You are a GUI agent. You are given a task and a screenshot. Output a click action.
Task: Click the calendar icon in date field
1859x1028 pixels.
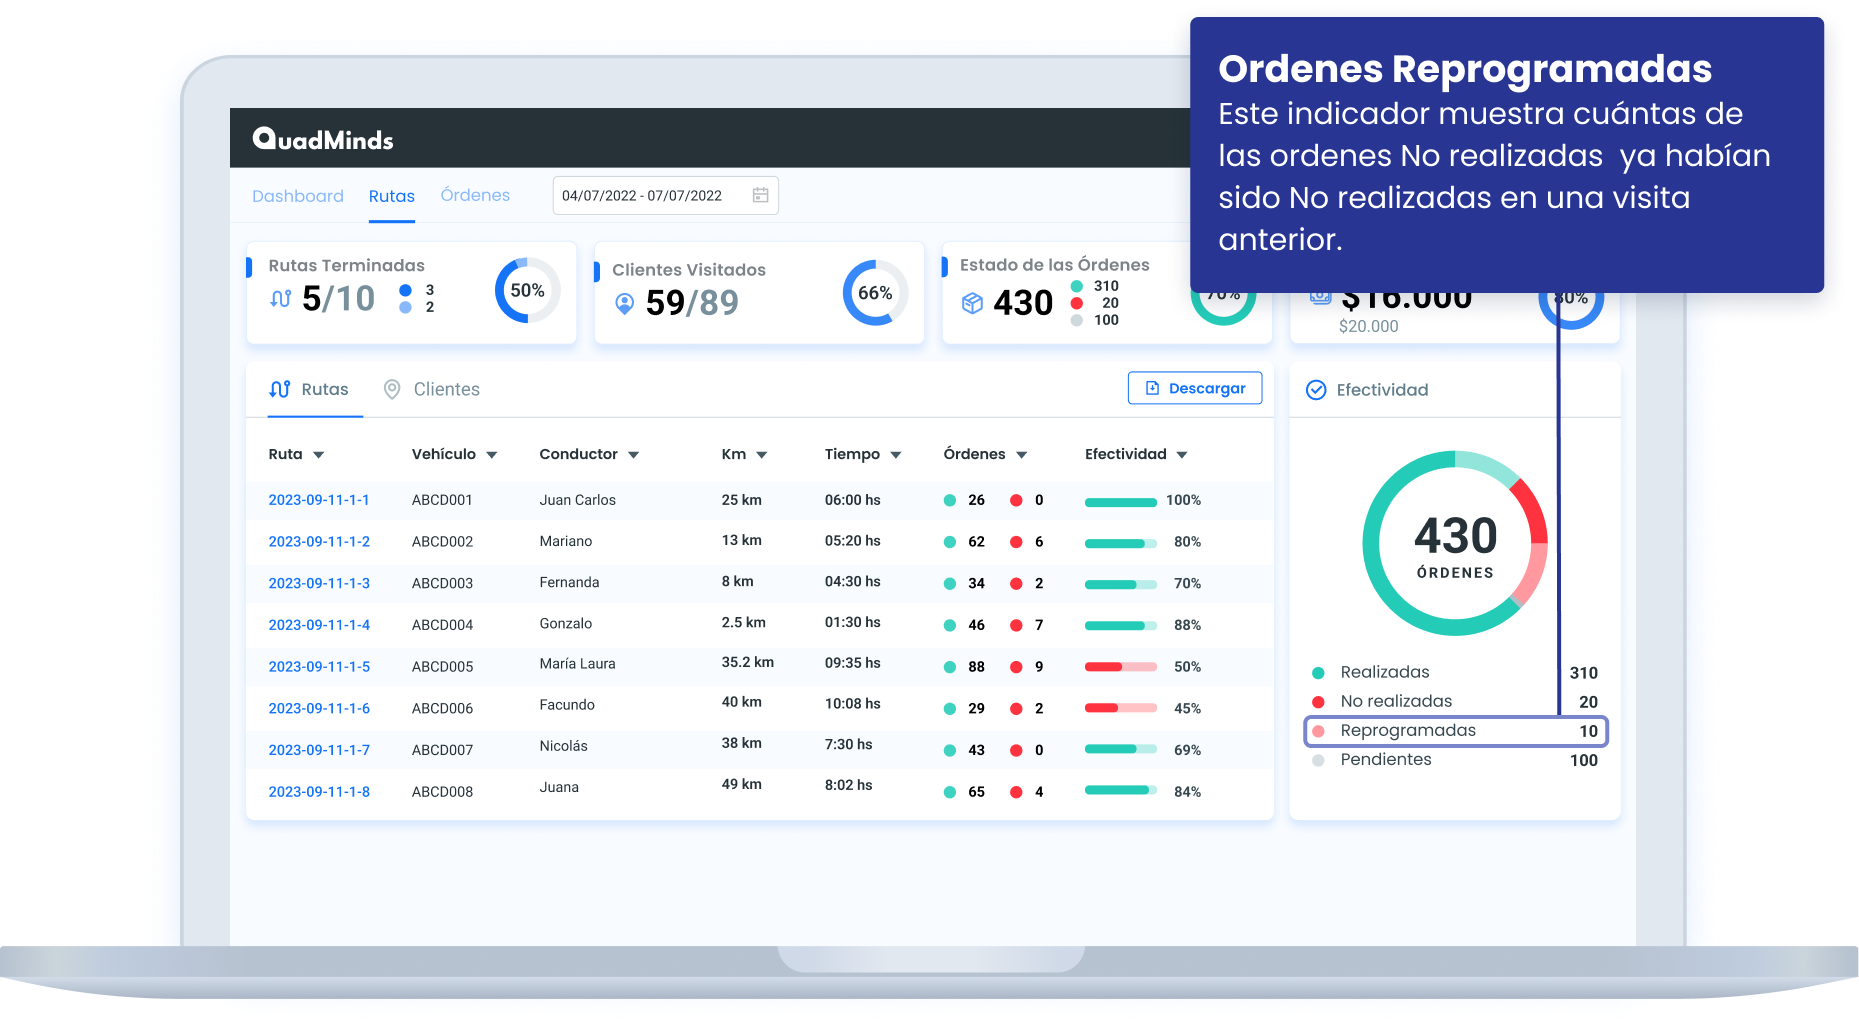[x=760, y=195]
